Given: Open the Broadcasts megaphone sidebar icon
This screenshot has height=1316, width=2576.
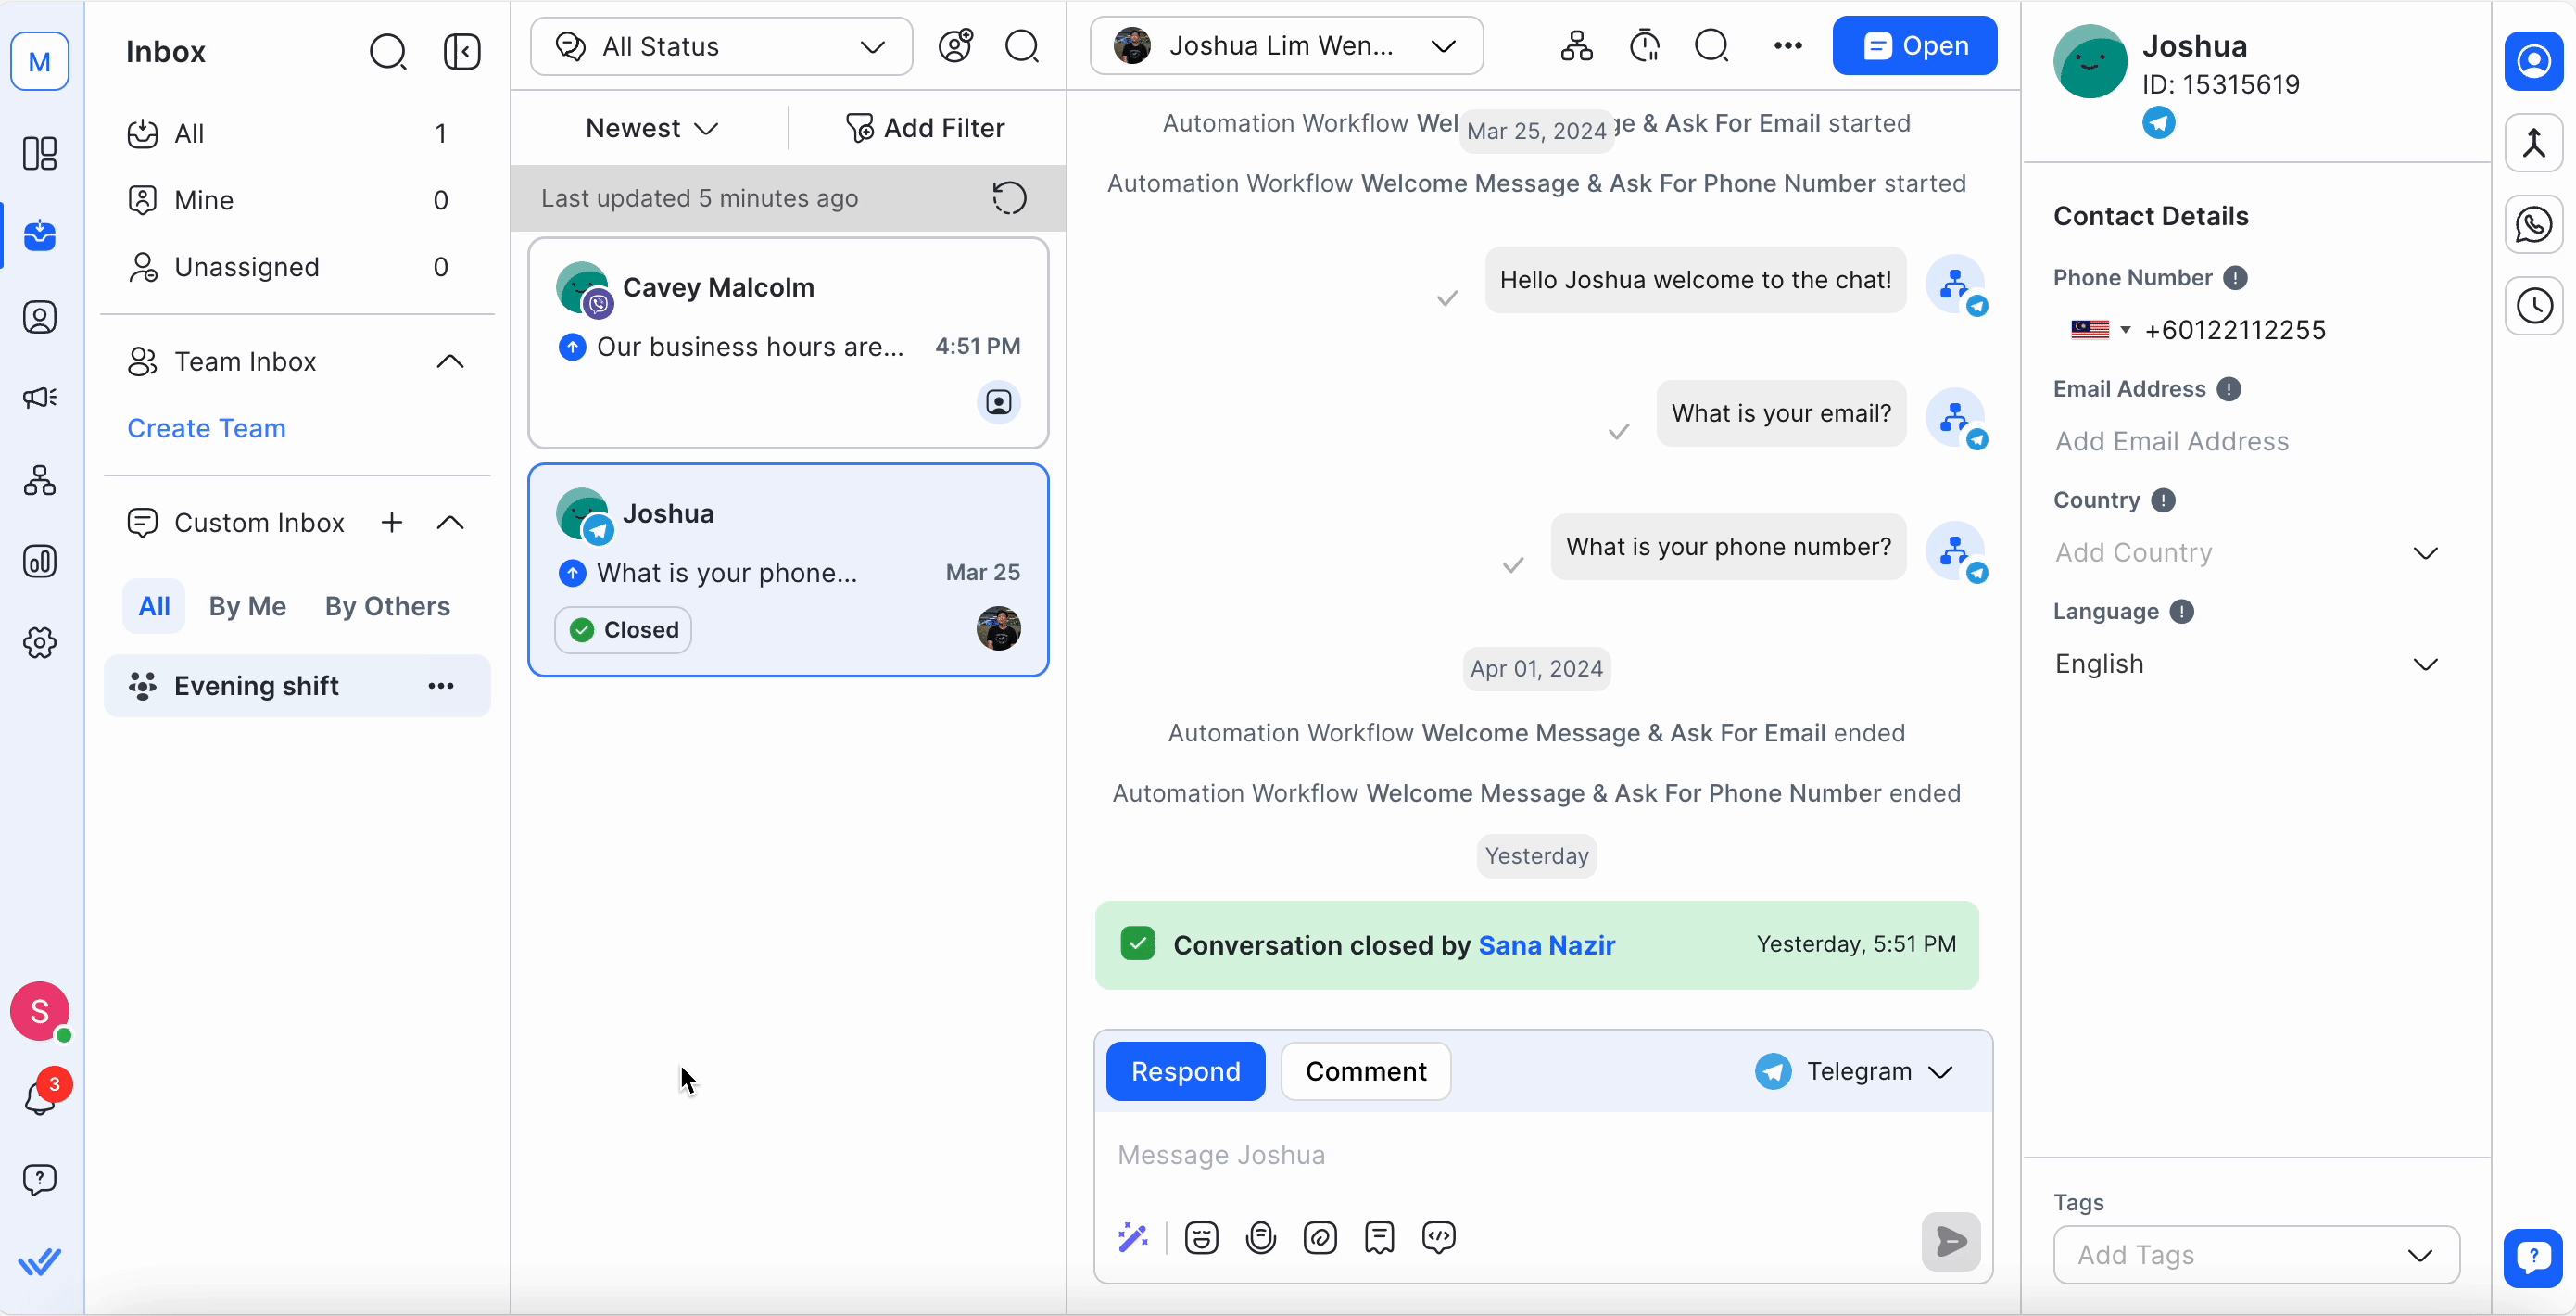Looking at the screenshot, I should [x=40, y=398].
